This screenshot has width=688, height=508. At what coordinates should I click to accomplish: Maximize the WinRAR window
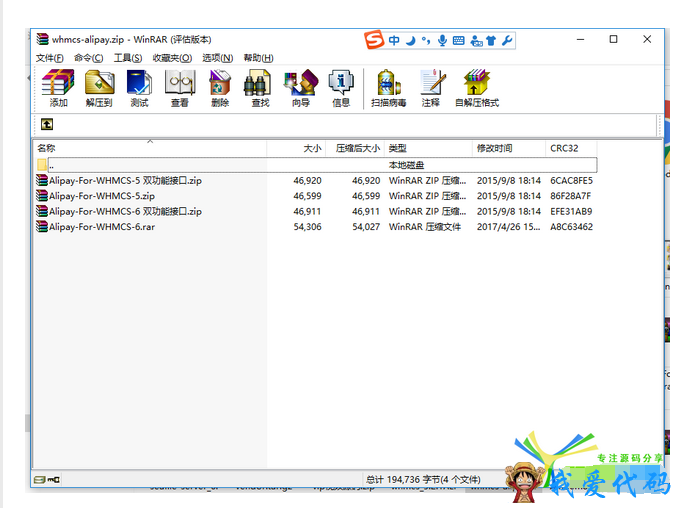pyautogui.click(x=613, y=39)
